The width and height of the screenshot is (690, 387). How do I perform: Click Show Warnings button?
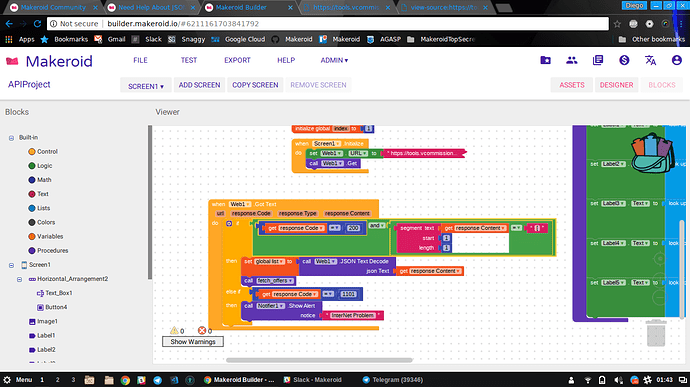(x=193, y=342)
